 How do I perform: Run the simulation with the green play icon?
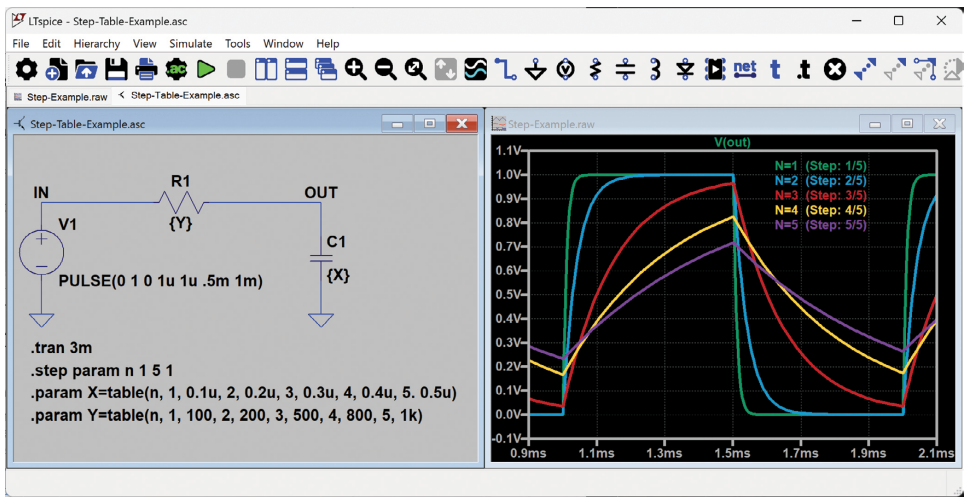(206, 69)
